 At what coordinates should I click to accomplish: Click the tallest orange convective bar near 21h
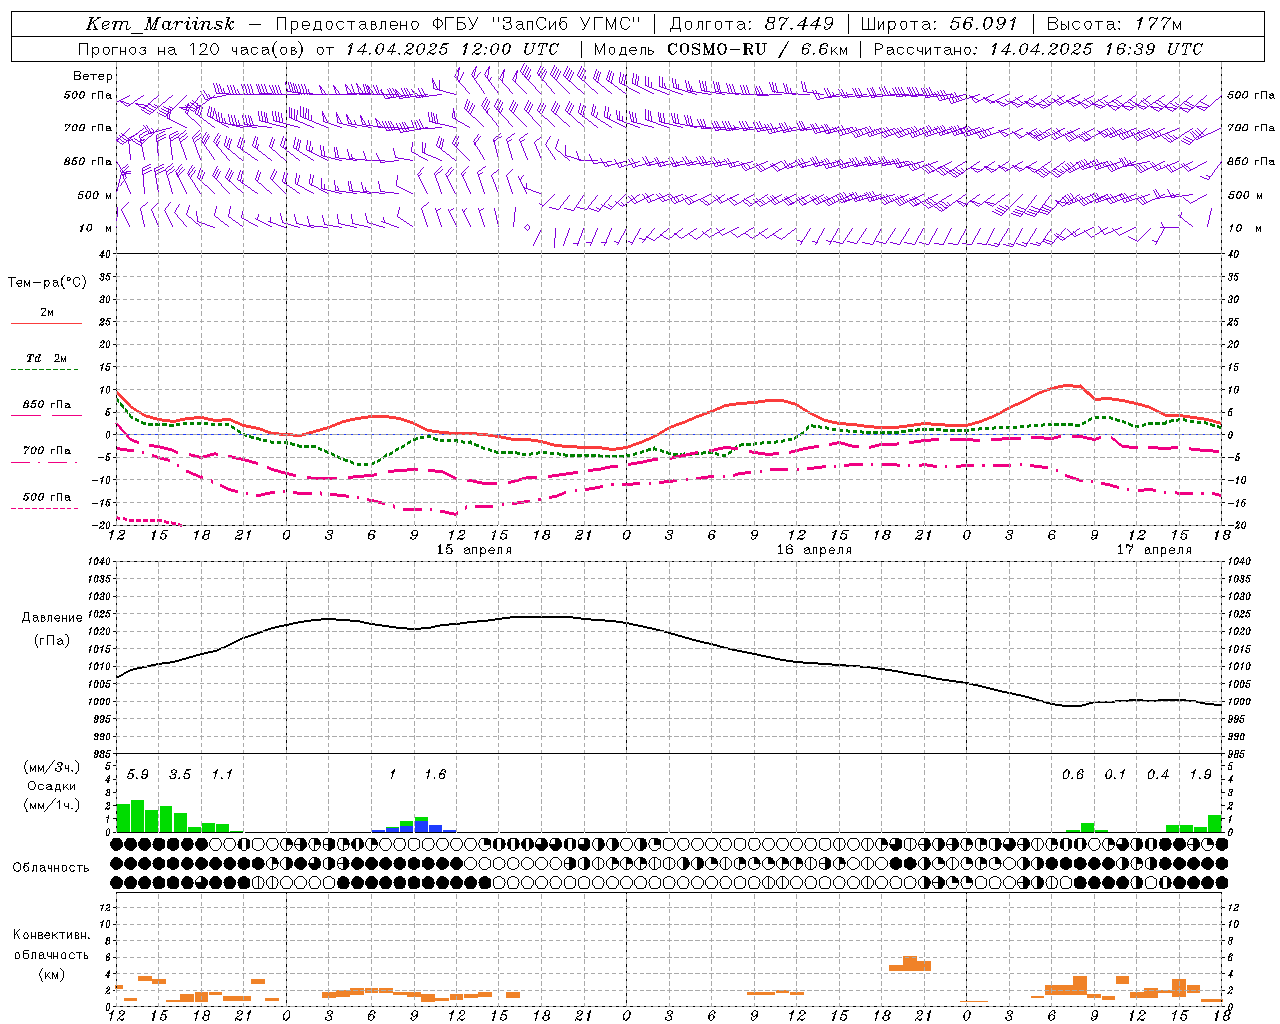910,963
